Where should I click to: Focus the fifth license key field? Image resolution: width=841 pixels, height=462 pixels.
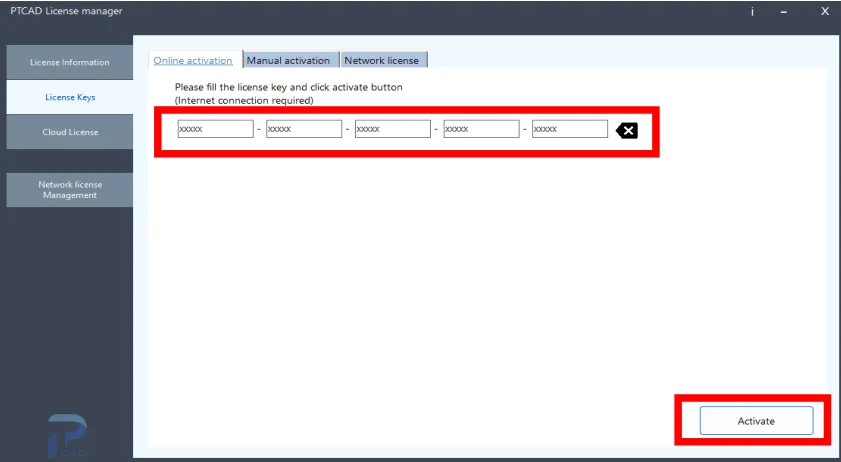coord(570,129)
